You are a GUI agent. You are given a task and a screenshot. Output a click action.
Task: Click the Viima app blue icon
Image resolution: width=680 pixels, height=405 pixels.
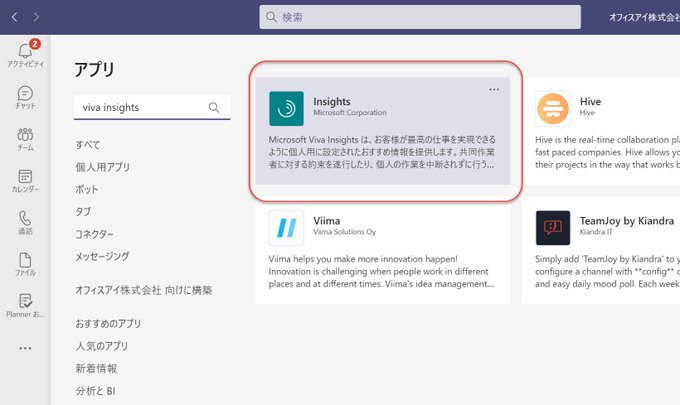click(286, 228)
